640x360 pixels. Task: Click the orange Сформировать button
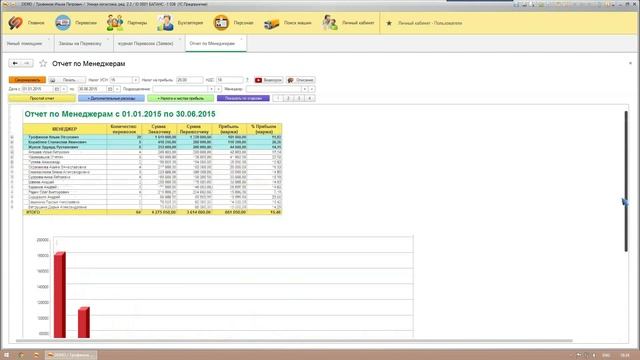[x=27, y=80]
